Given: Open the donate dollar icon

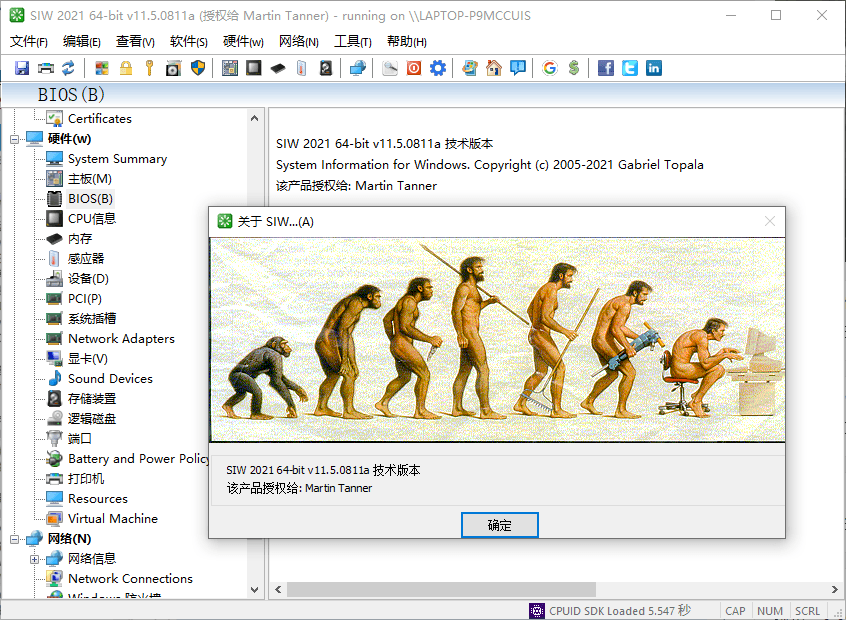Looking at the screenshot, I should tap(573, 67).
